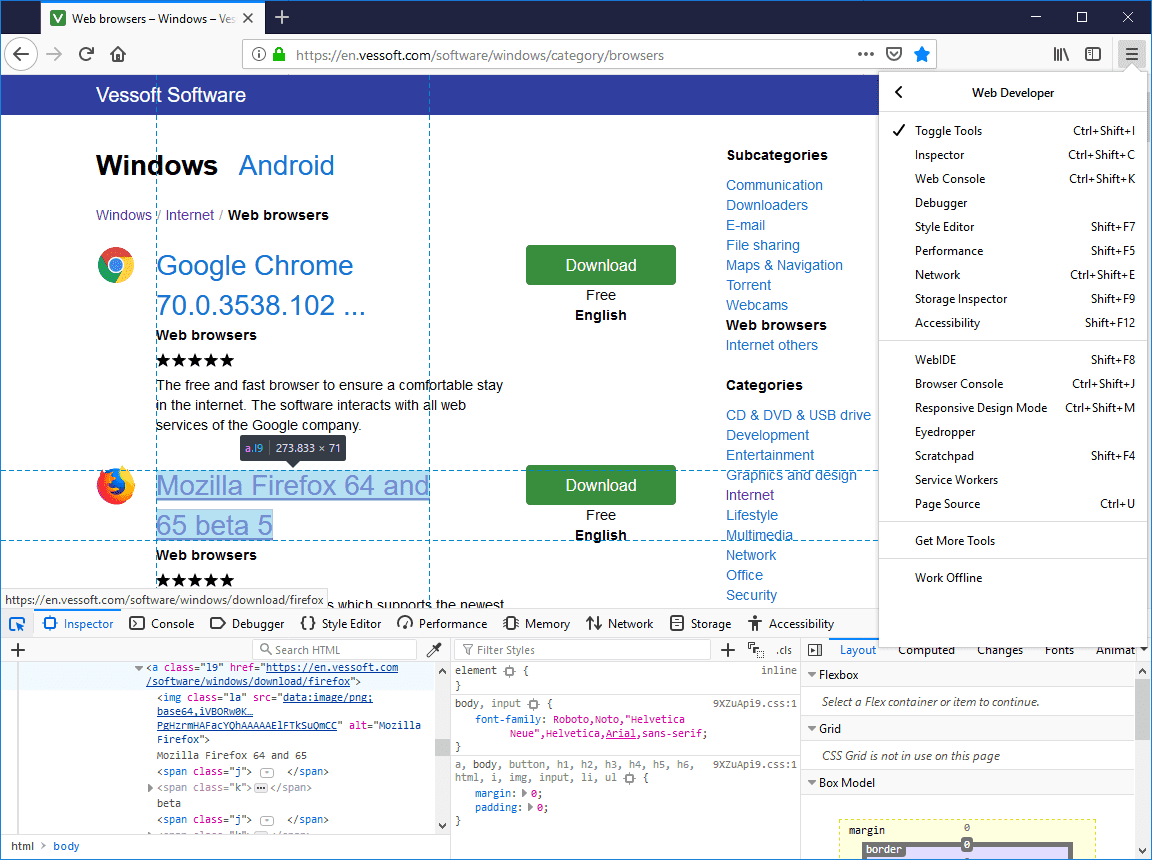Open Storage Inspector from the menu
This screenshot has height=860, width=1152.
(x=1013, y=299)
